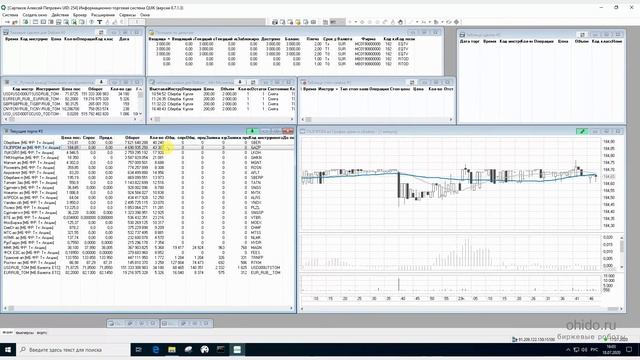
Task: Open the Создать окно menu
Action: 35,15
